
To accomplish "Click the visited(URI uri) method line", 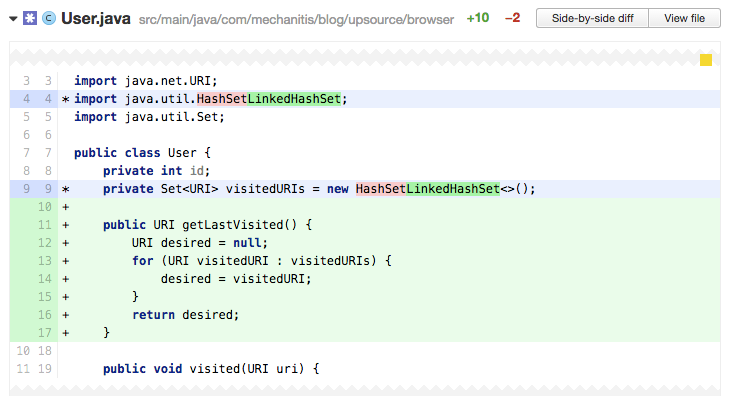I will click(211, 369).
